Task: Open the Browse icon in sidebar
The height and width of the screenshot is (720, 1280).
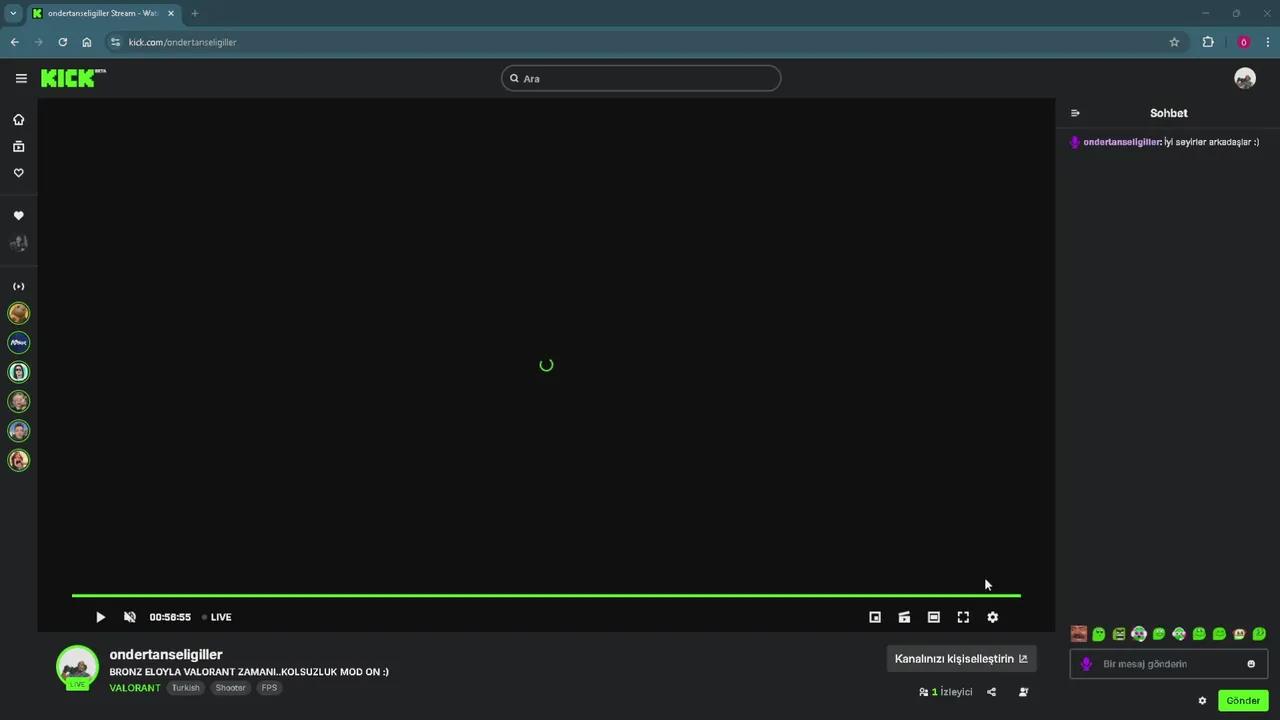Action: (18, 146)
